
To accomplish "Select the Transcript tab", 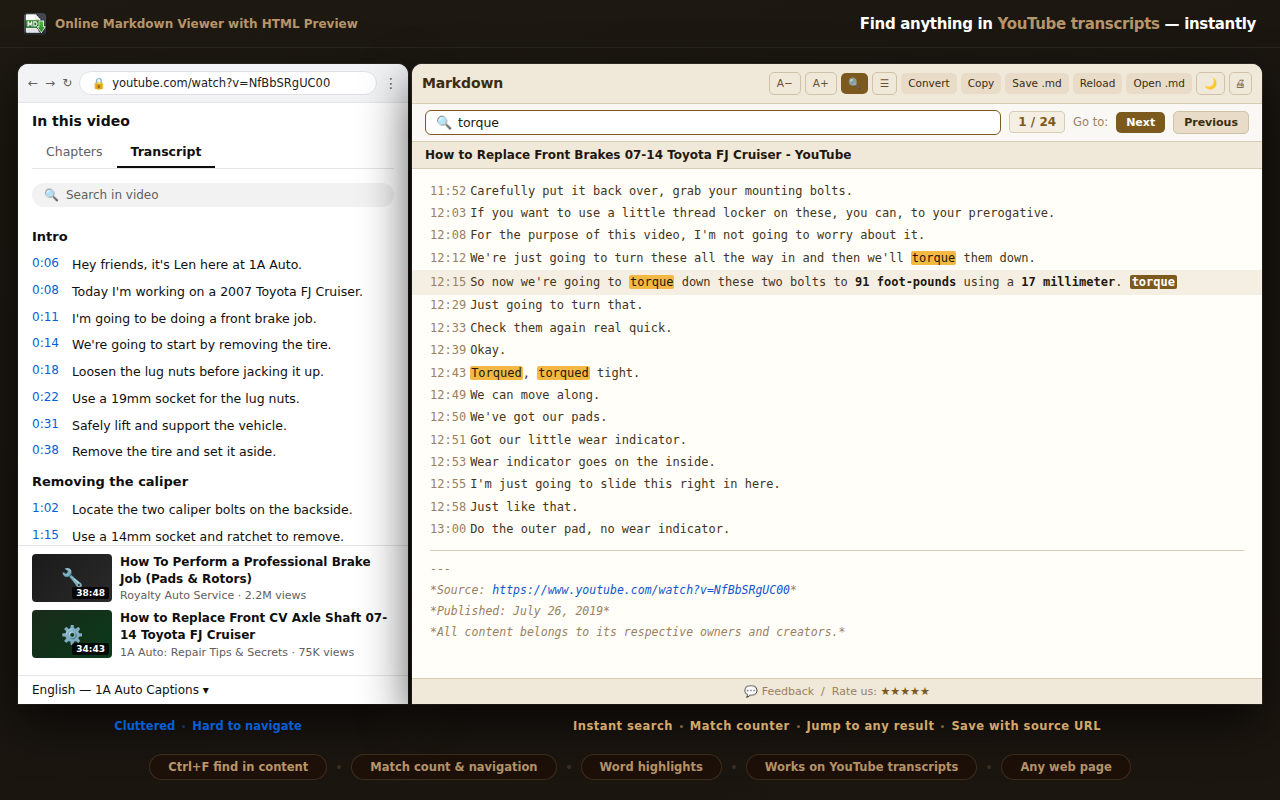I will 165,151.
